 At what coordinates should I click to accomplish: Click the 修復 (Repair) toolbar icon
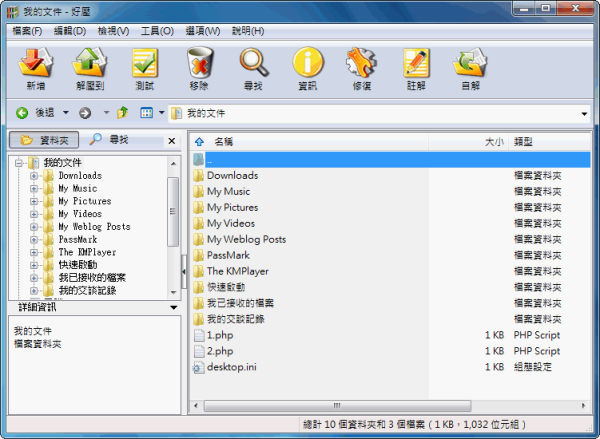(362, 62)
